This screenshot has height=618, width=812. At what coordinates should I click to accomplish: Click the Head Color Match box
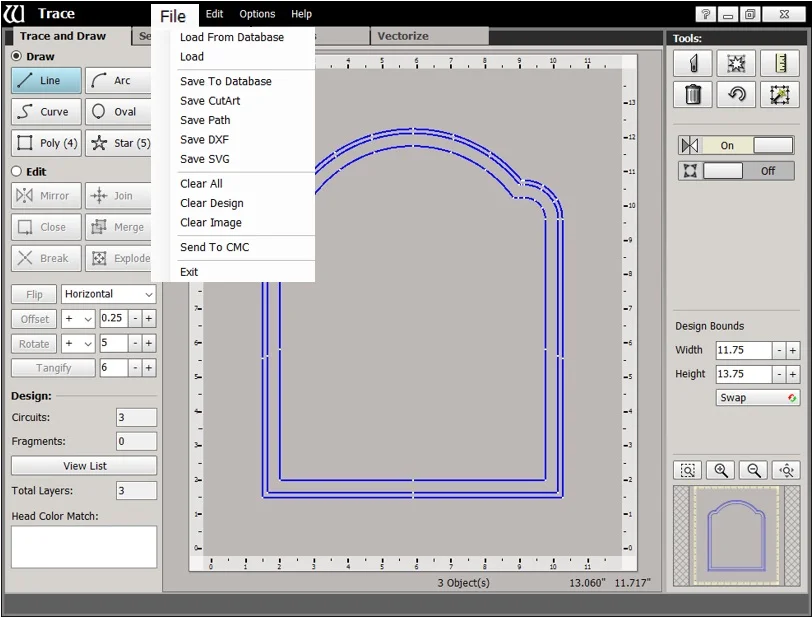(84, 547)
